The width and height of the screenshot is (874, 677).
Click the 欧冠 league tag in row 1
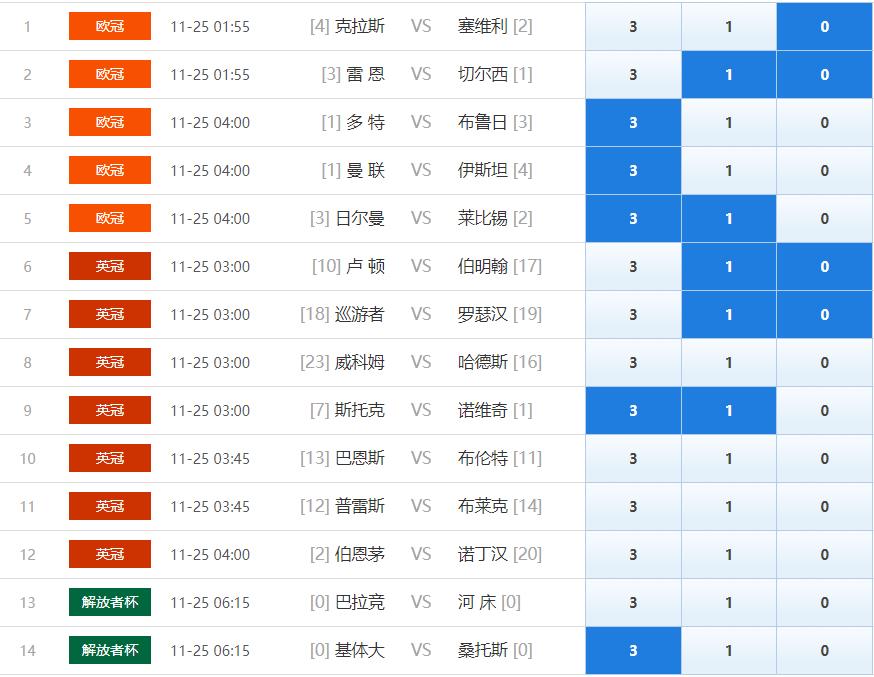tap(110, 26)
